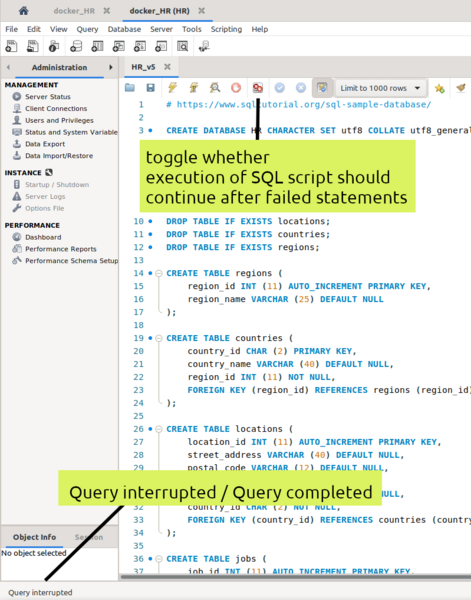Close the inactive docker_HR tab
The width and height of the screenshot is (471, 600).
pos(107,11)
